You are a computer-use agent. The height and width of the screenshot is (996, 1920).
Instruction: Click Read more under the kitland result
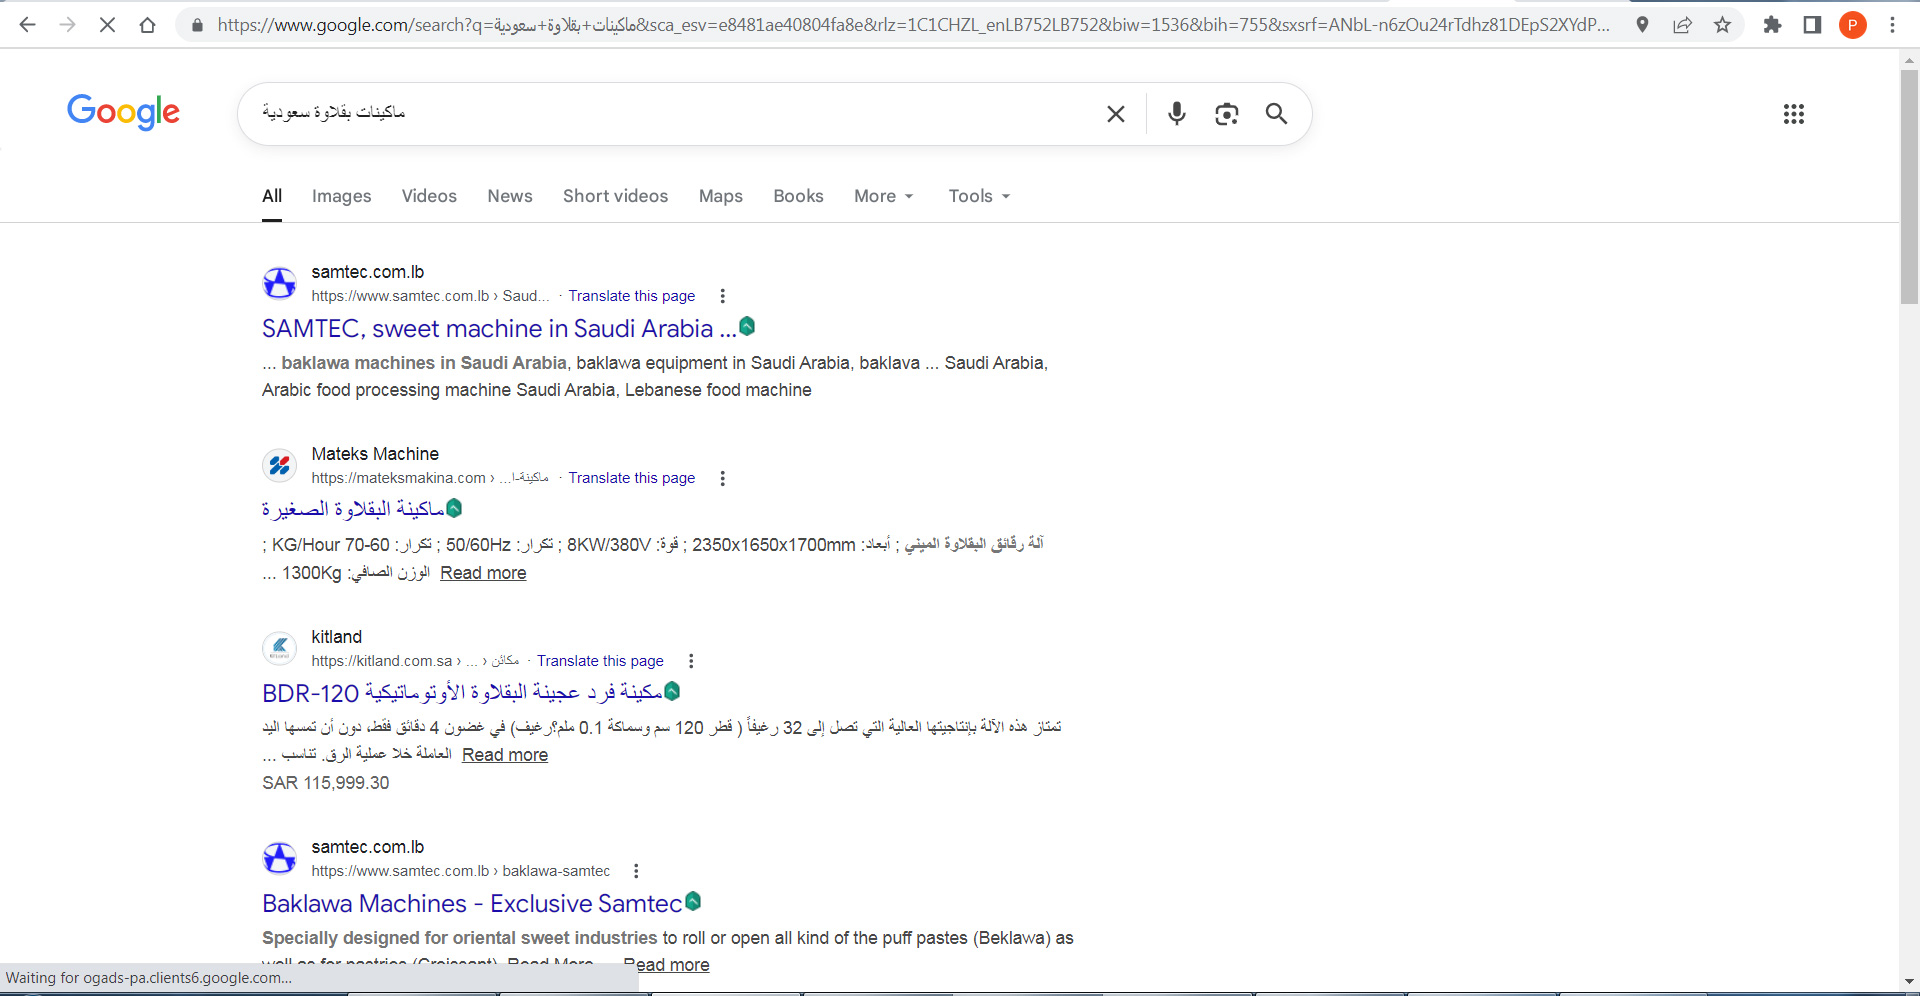point(505,755)
